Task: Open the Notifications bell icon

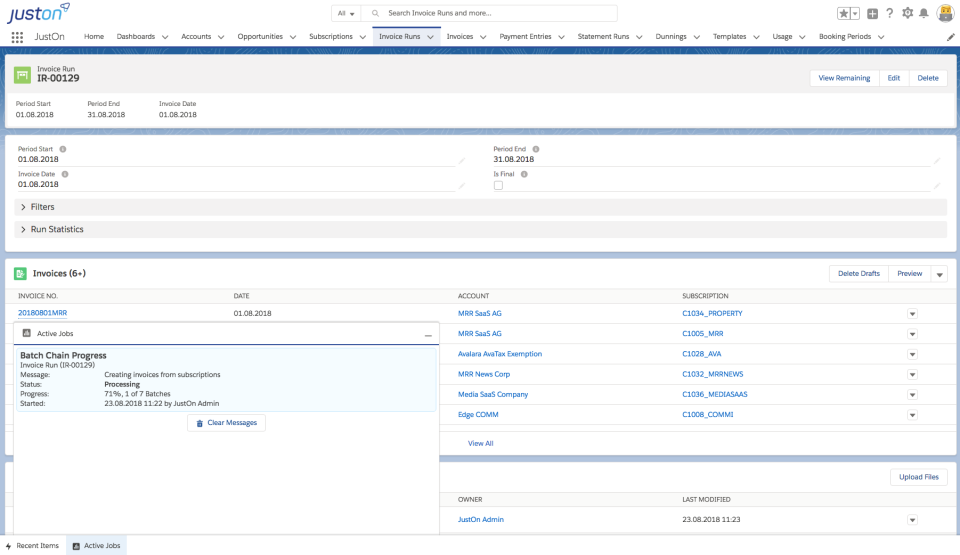Action: click(x=924, y=13)
